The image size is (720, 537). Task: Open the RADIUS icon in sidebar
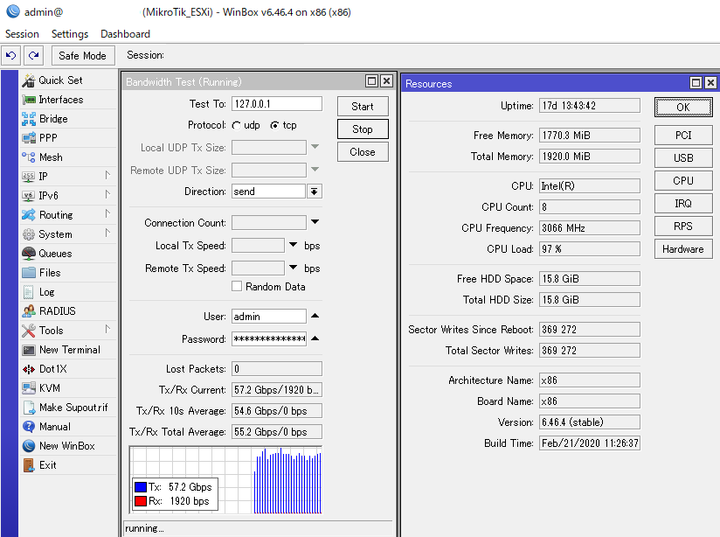[28, 311]
